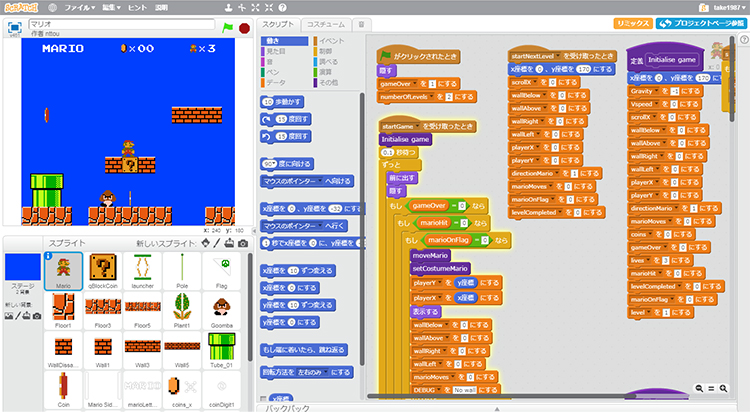The height and width of the screenshot is (412, 750).
Task: Click the globe language icon
Action: coord(52,7)
